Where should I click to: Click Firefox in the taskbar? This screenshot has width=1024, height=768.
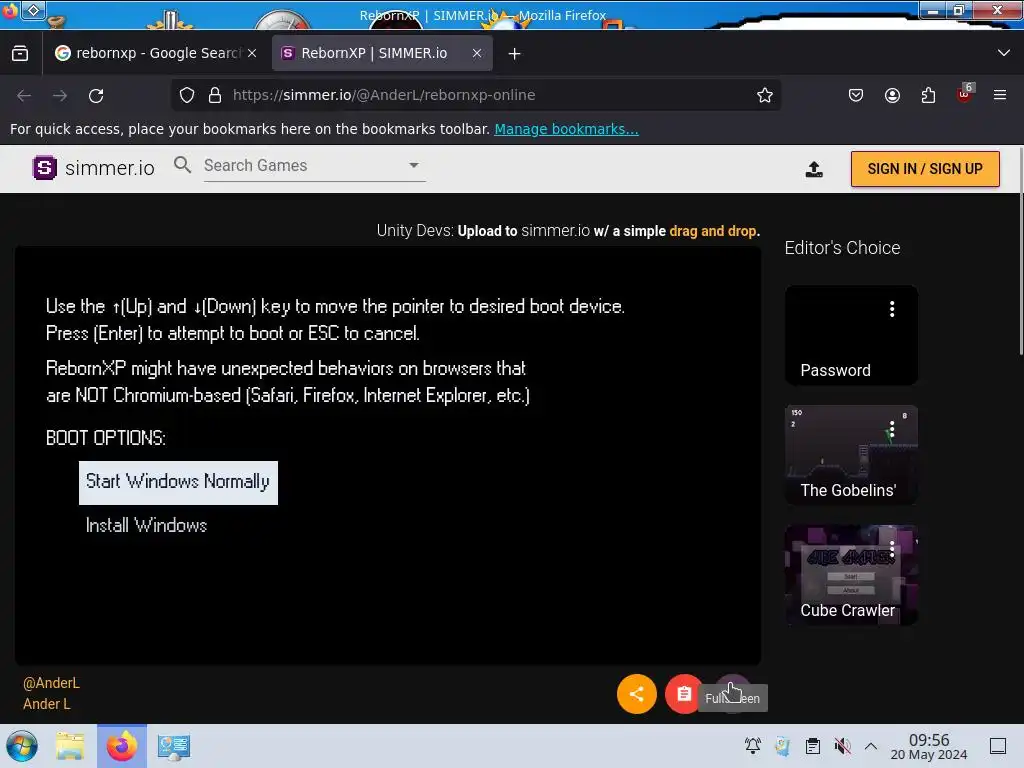(122, 746)
